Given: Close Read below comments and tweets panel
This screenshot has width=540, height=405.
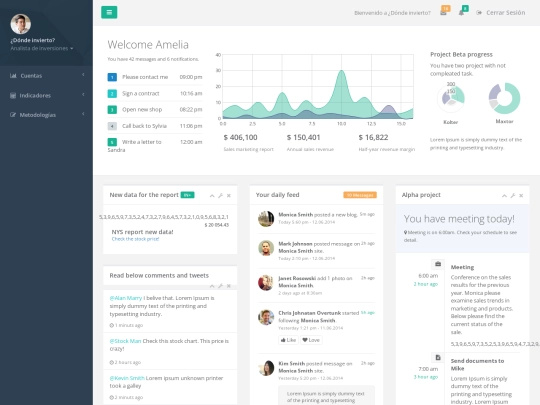Looking at the screenshot, I should [x=229, y=286].
